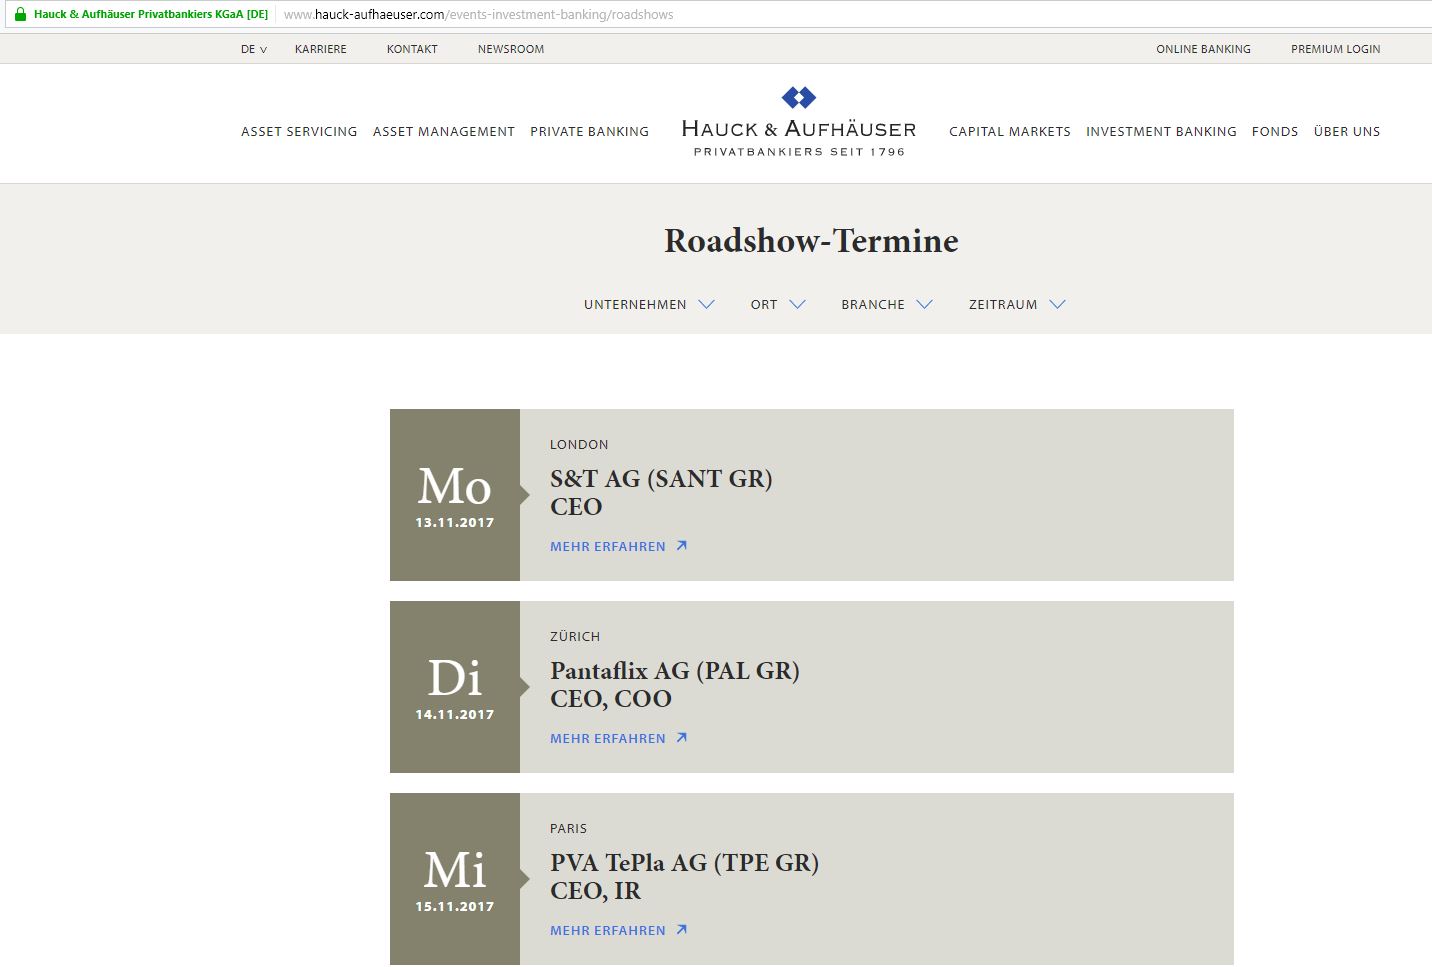Screen dimensions: 1432x967
Task: Go to the Karriere page
Action: [x=321, y=49]
